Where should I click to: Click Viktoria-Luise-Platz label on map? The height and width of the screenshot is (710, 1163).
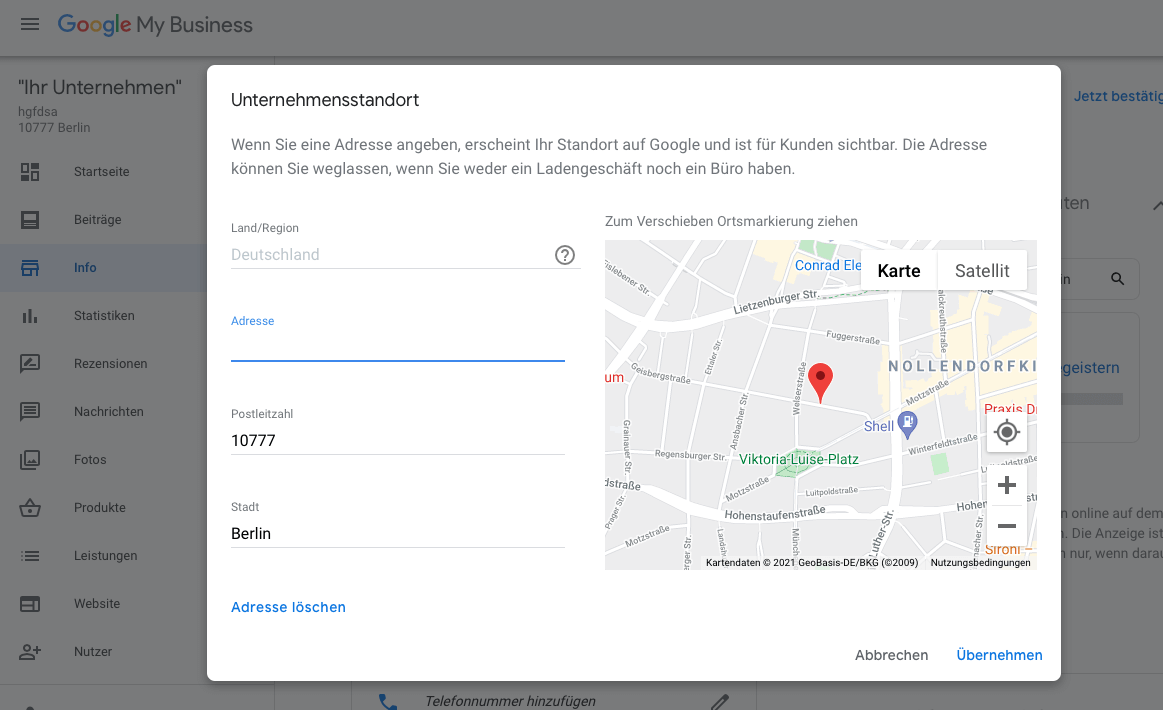click(x=799, y=459)
